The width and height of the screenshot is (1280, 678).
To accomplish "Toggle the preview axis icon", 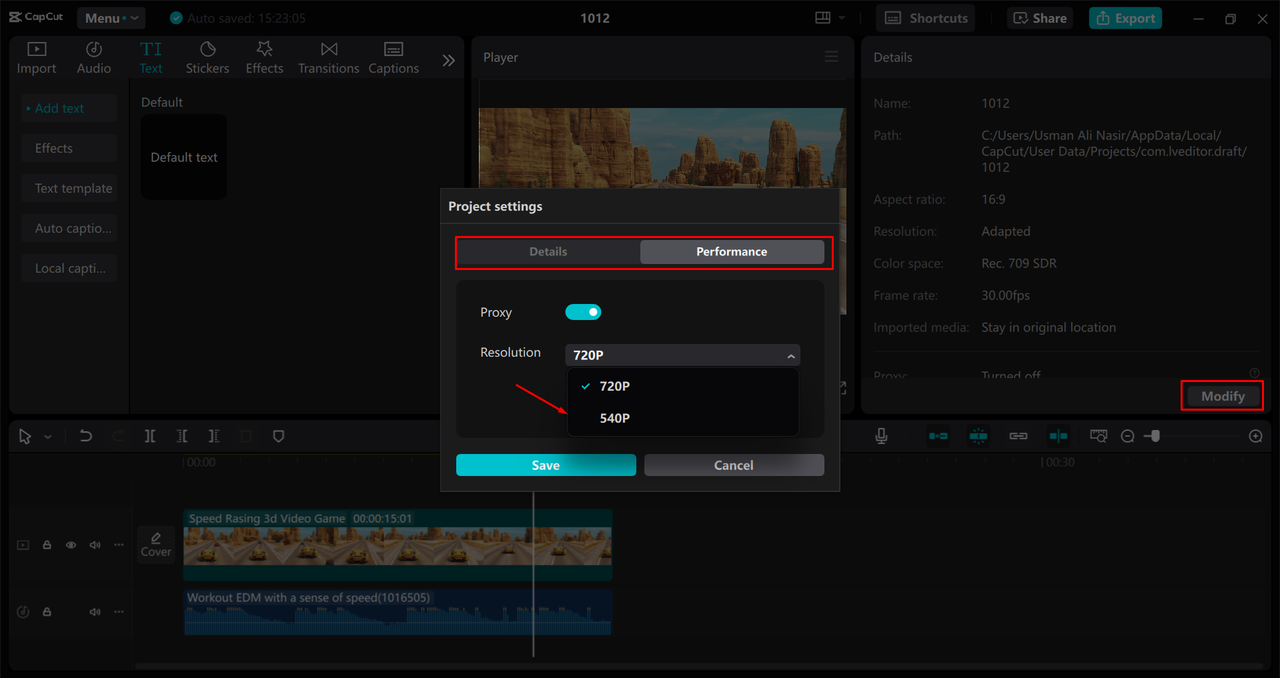I will tap(1058, 436).
